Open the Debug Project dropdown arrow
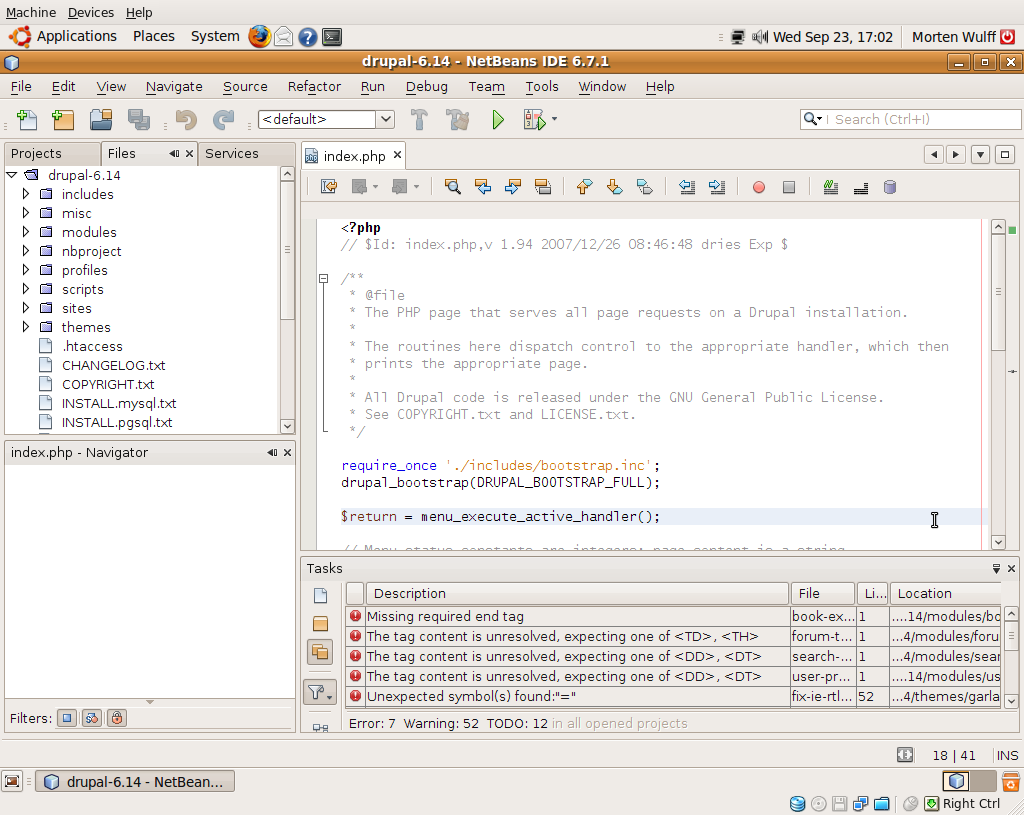This screenshot has width=1024, height=815. 554,119
